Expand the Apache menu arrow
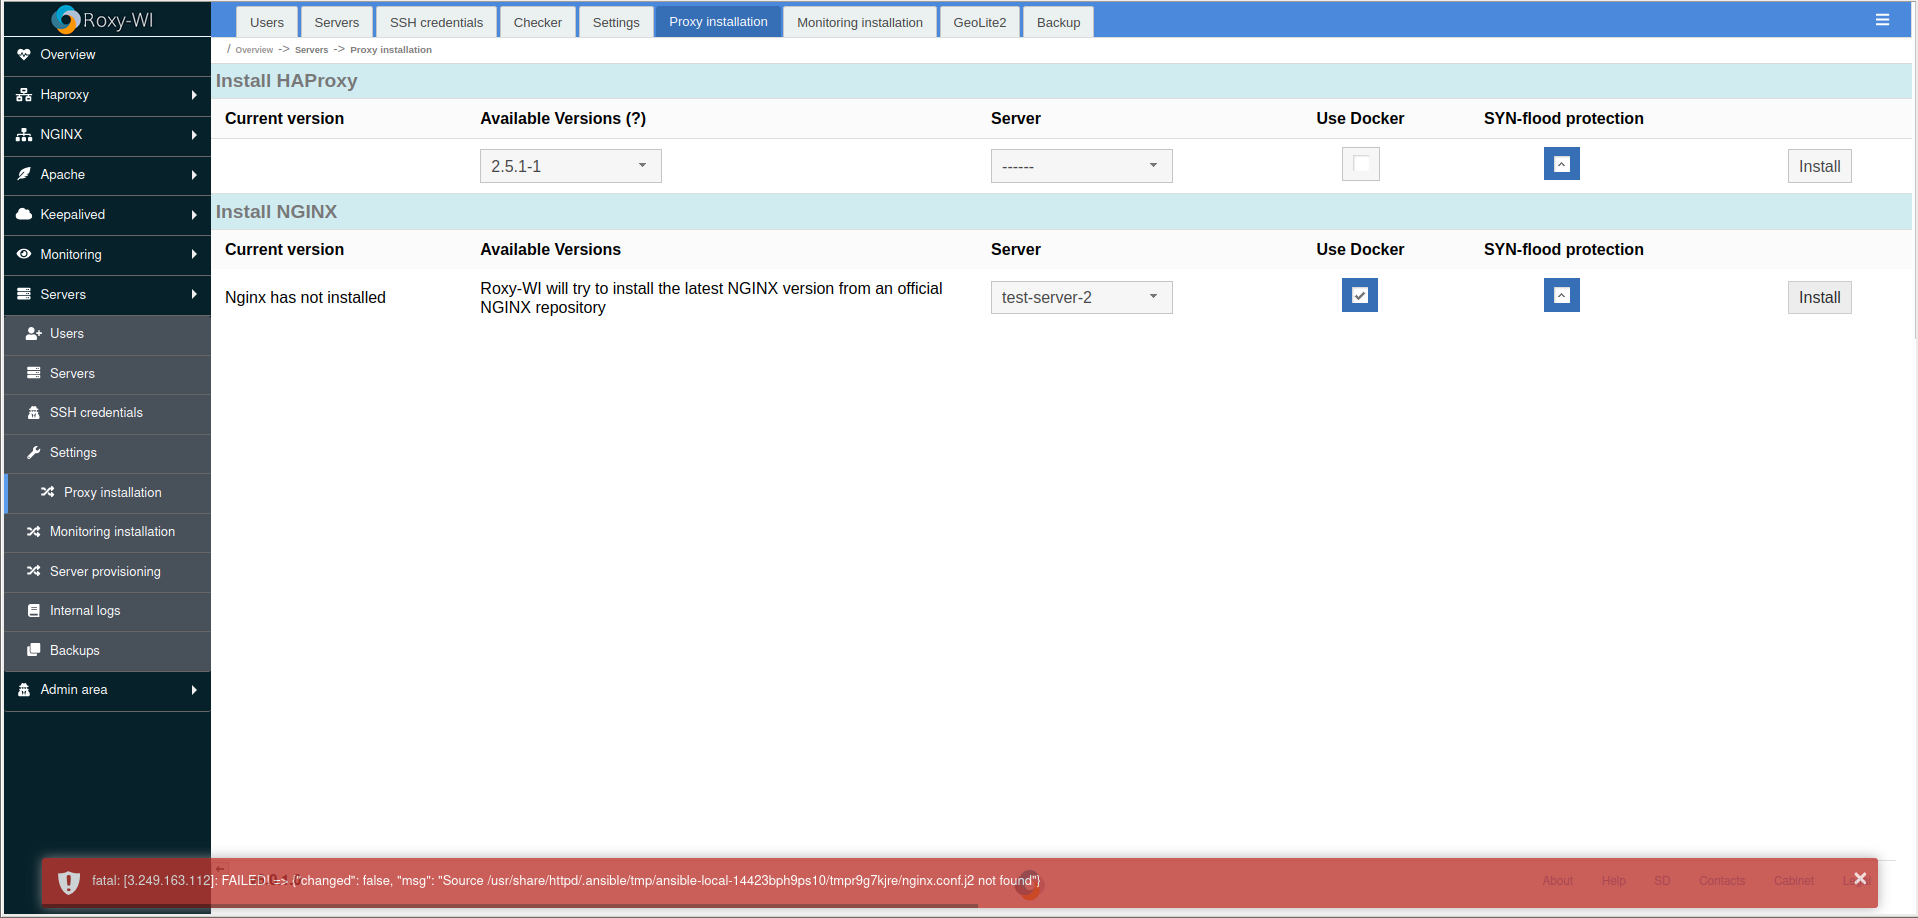Screen dimensions: 1918x918 [x=194, y=174]
